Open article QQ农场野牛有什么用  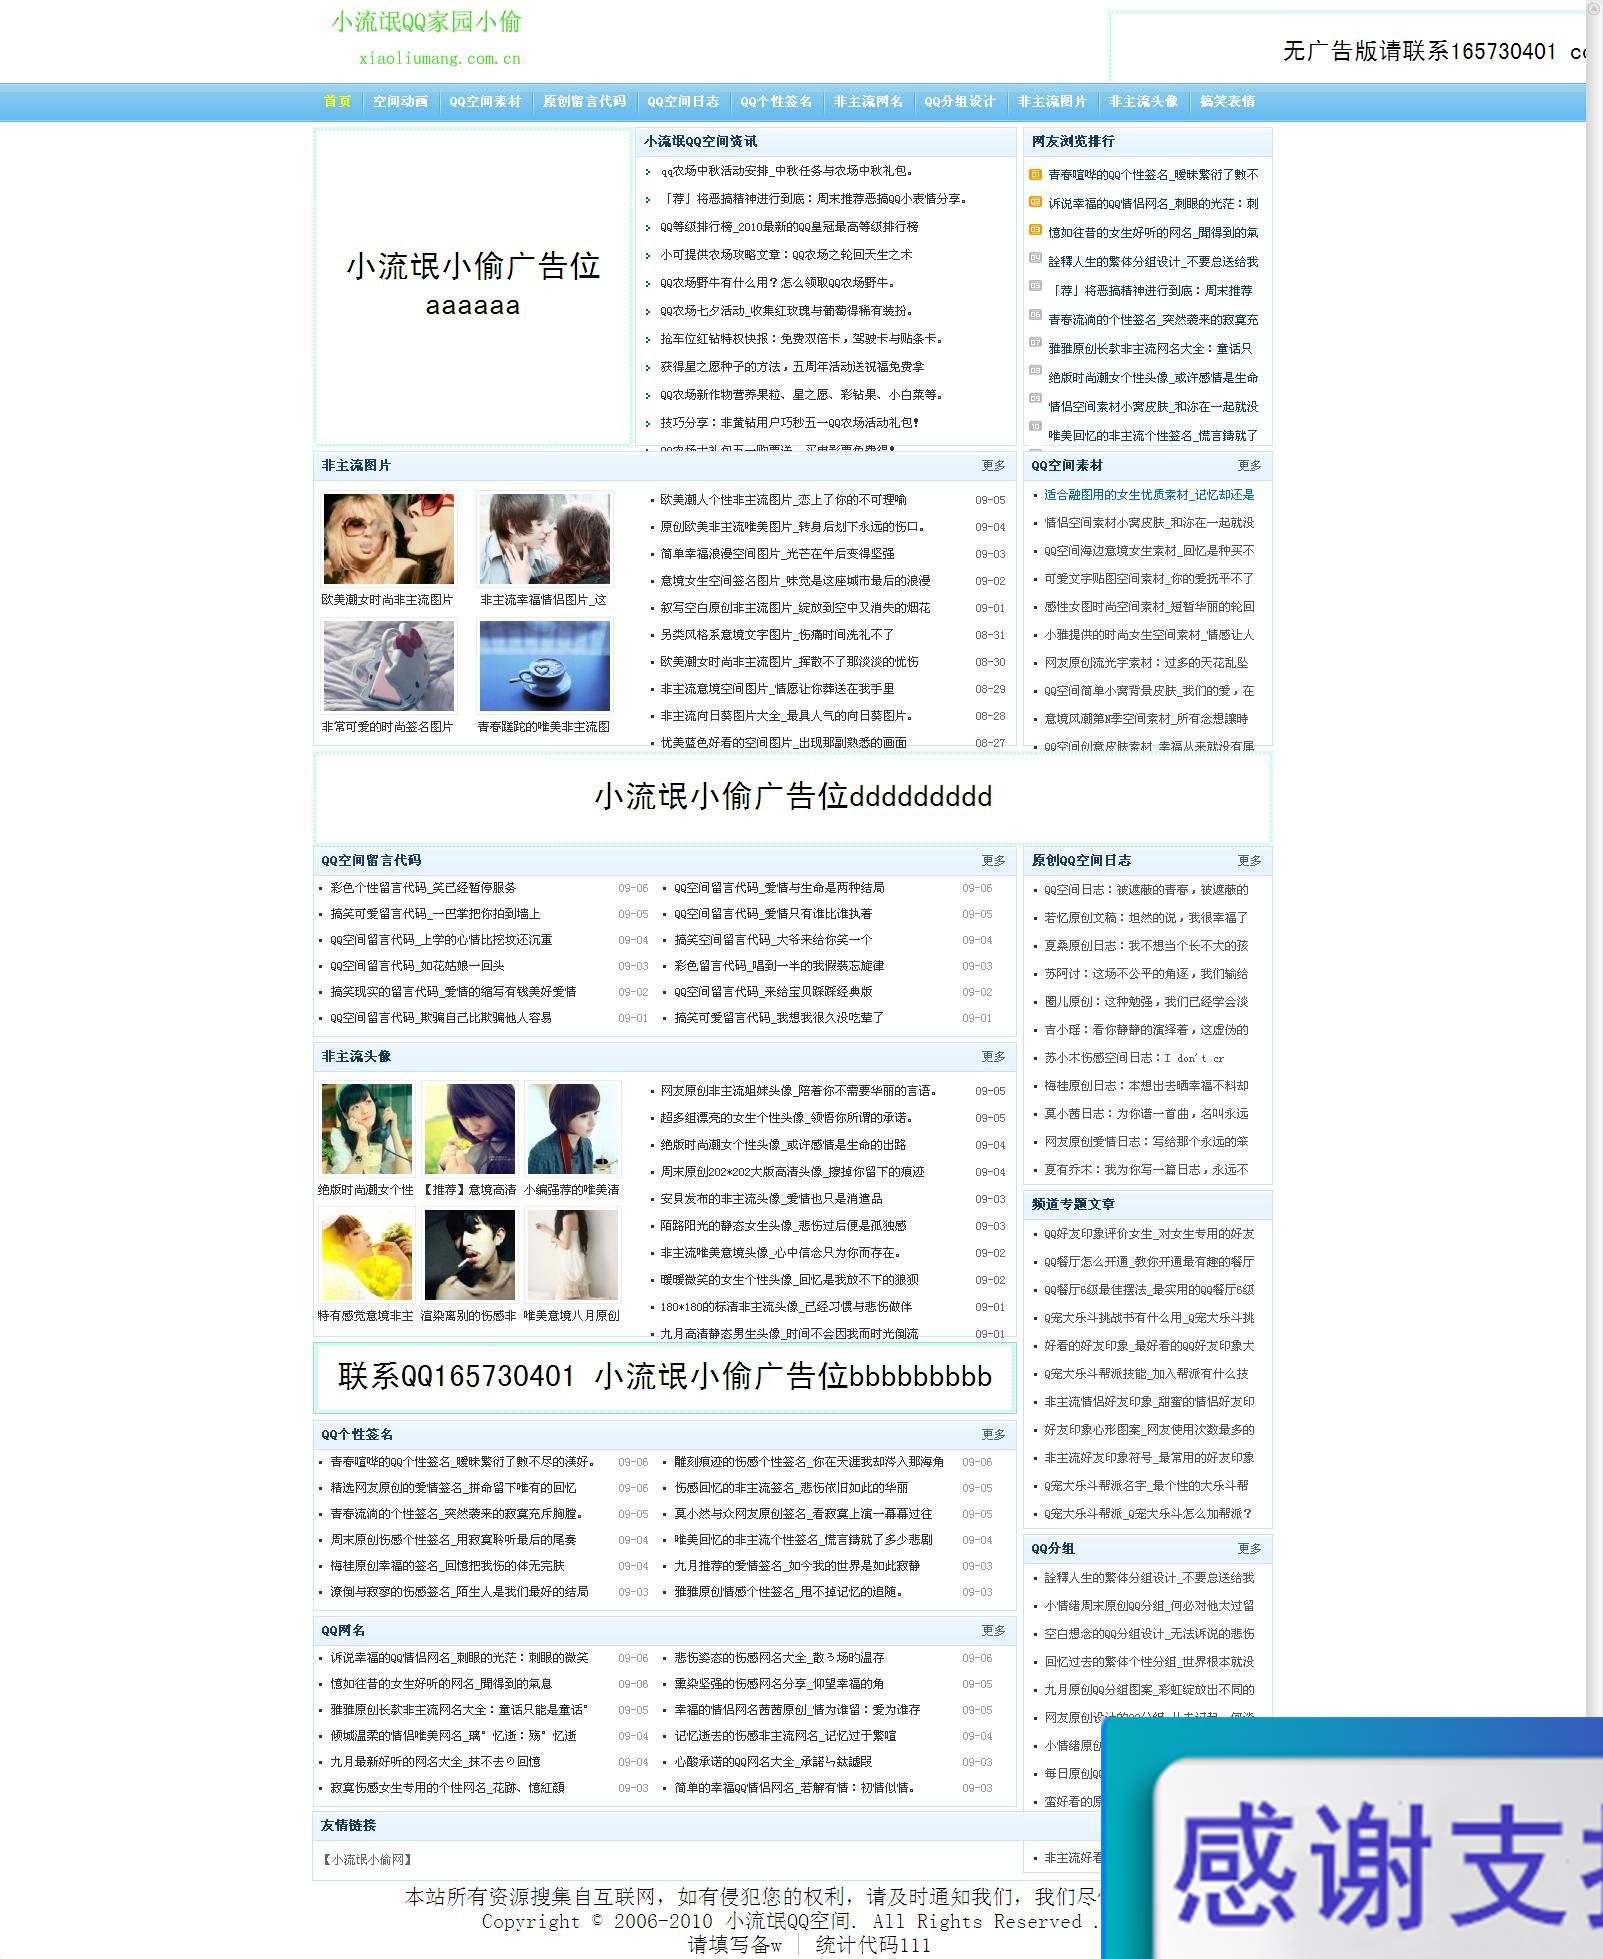click(777, 283)
